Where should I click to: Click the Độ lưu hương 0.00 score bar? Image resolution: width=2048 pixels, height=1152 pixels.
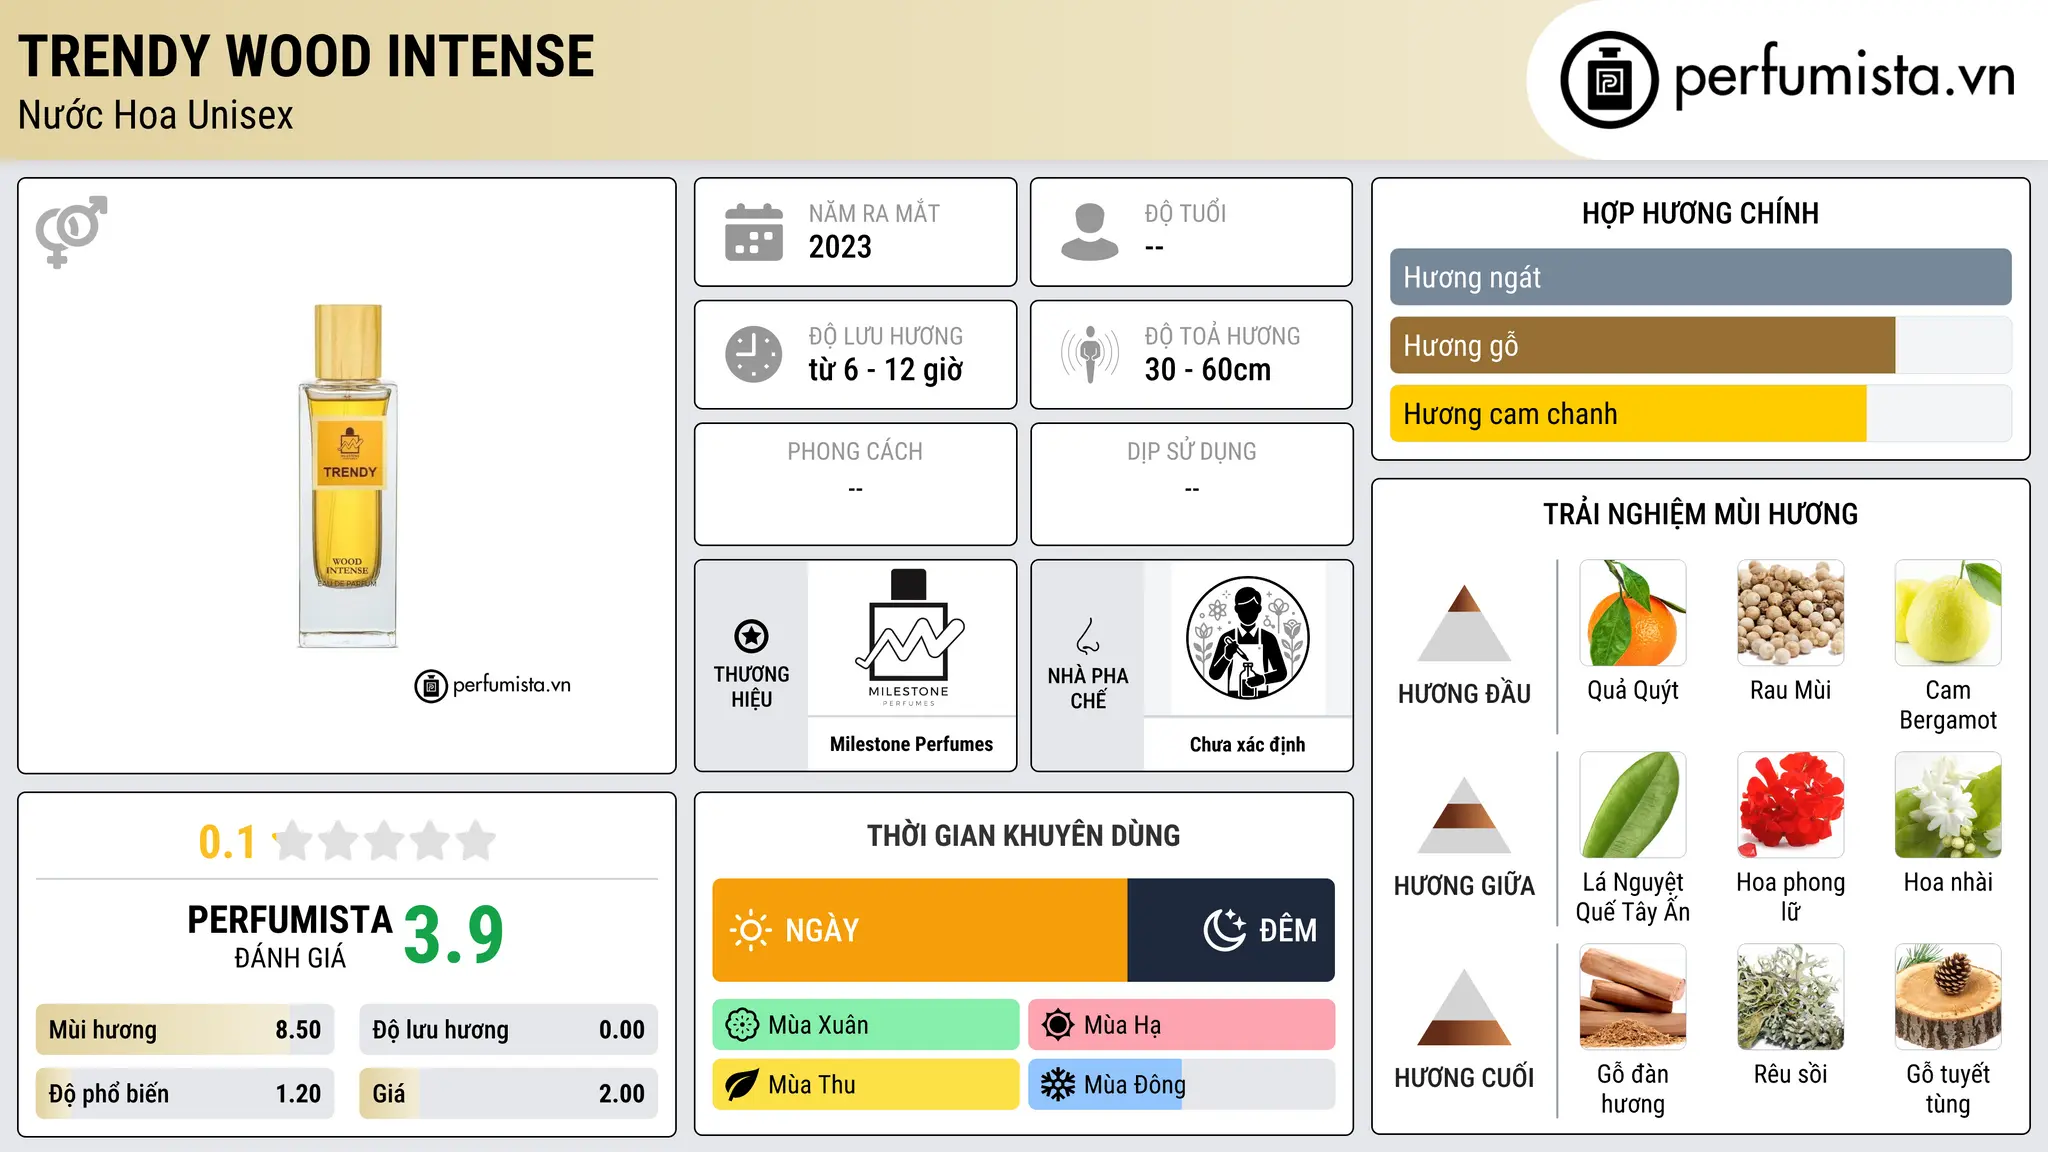click(x=509, y=1030)
